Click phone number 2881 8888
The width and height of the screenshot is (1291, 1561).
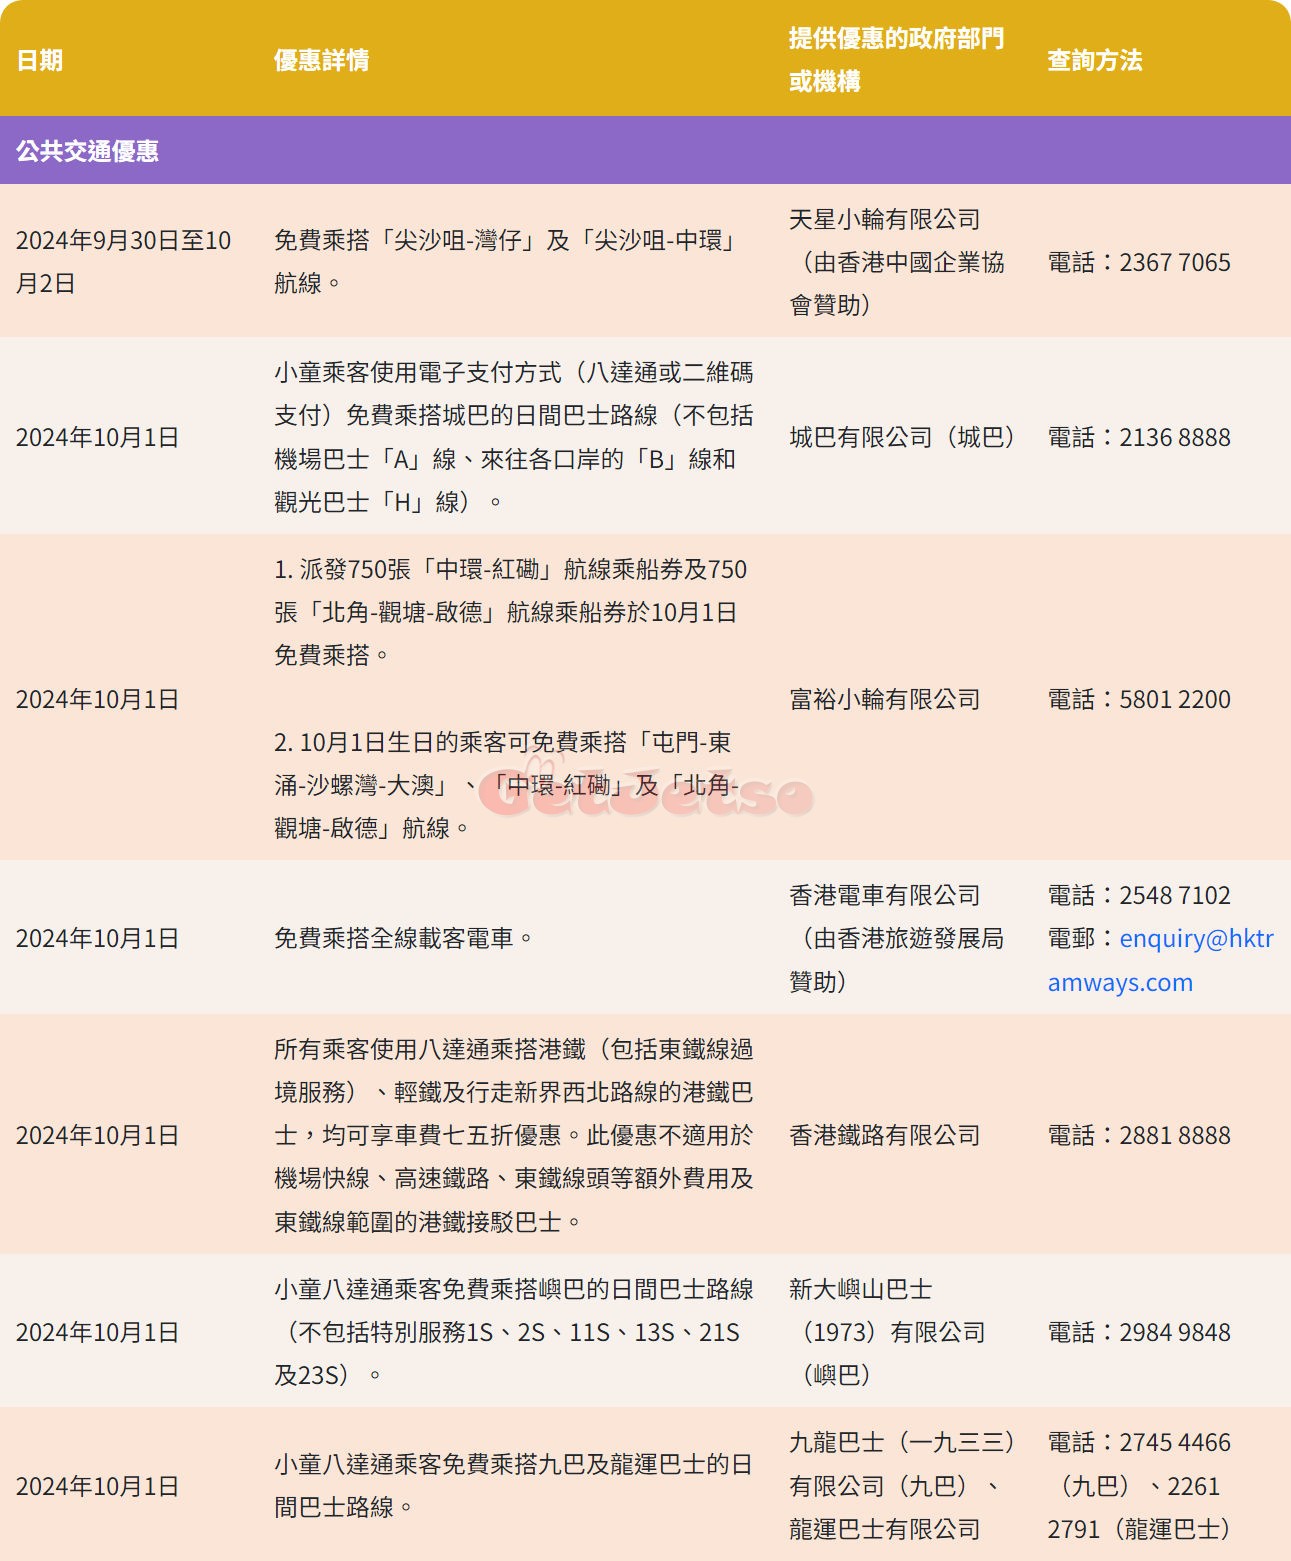(x=1175, y=1135)
